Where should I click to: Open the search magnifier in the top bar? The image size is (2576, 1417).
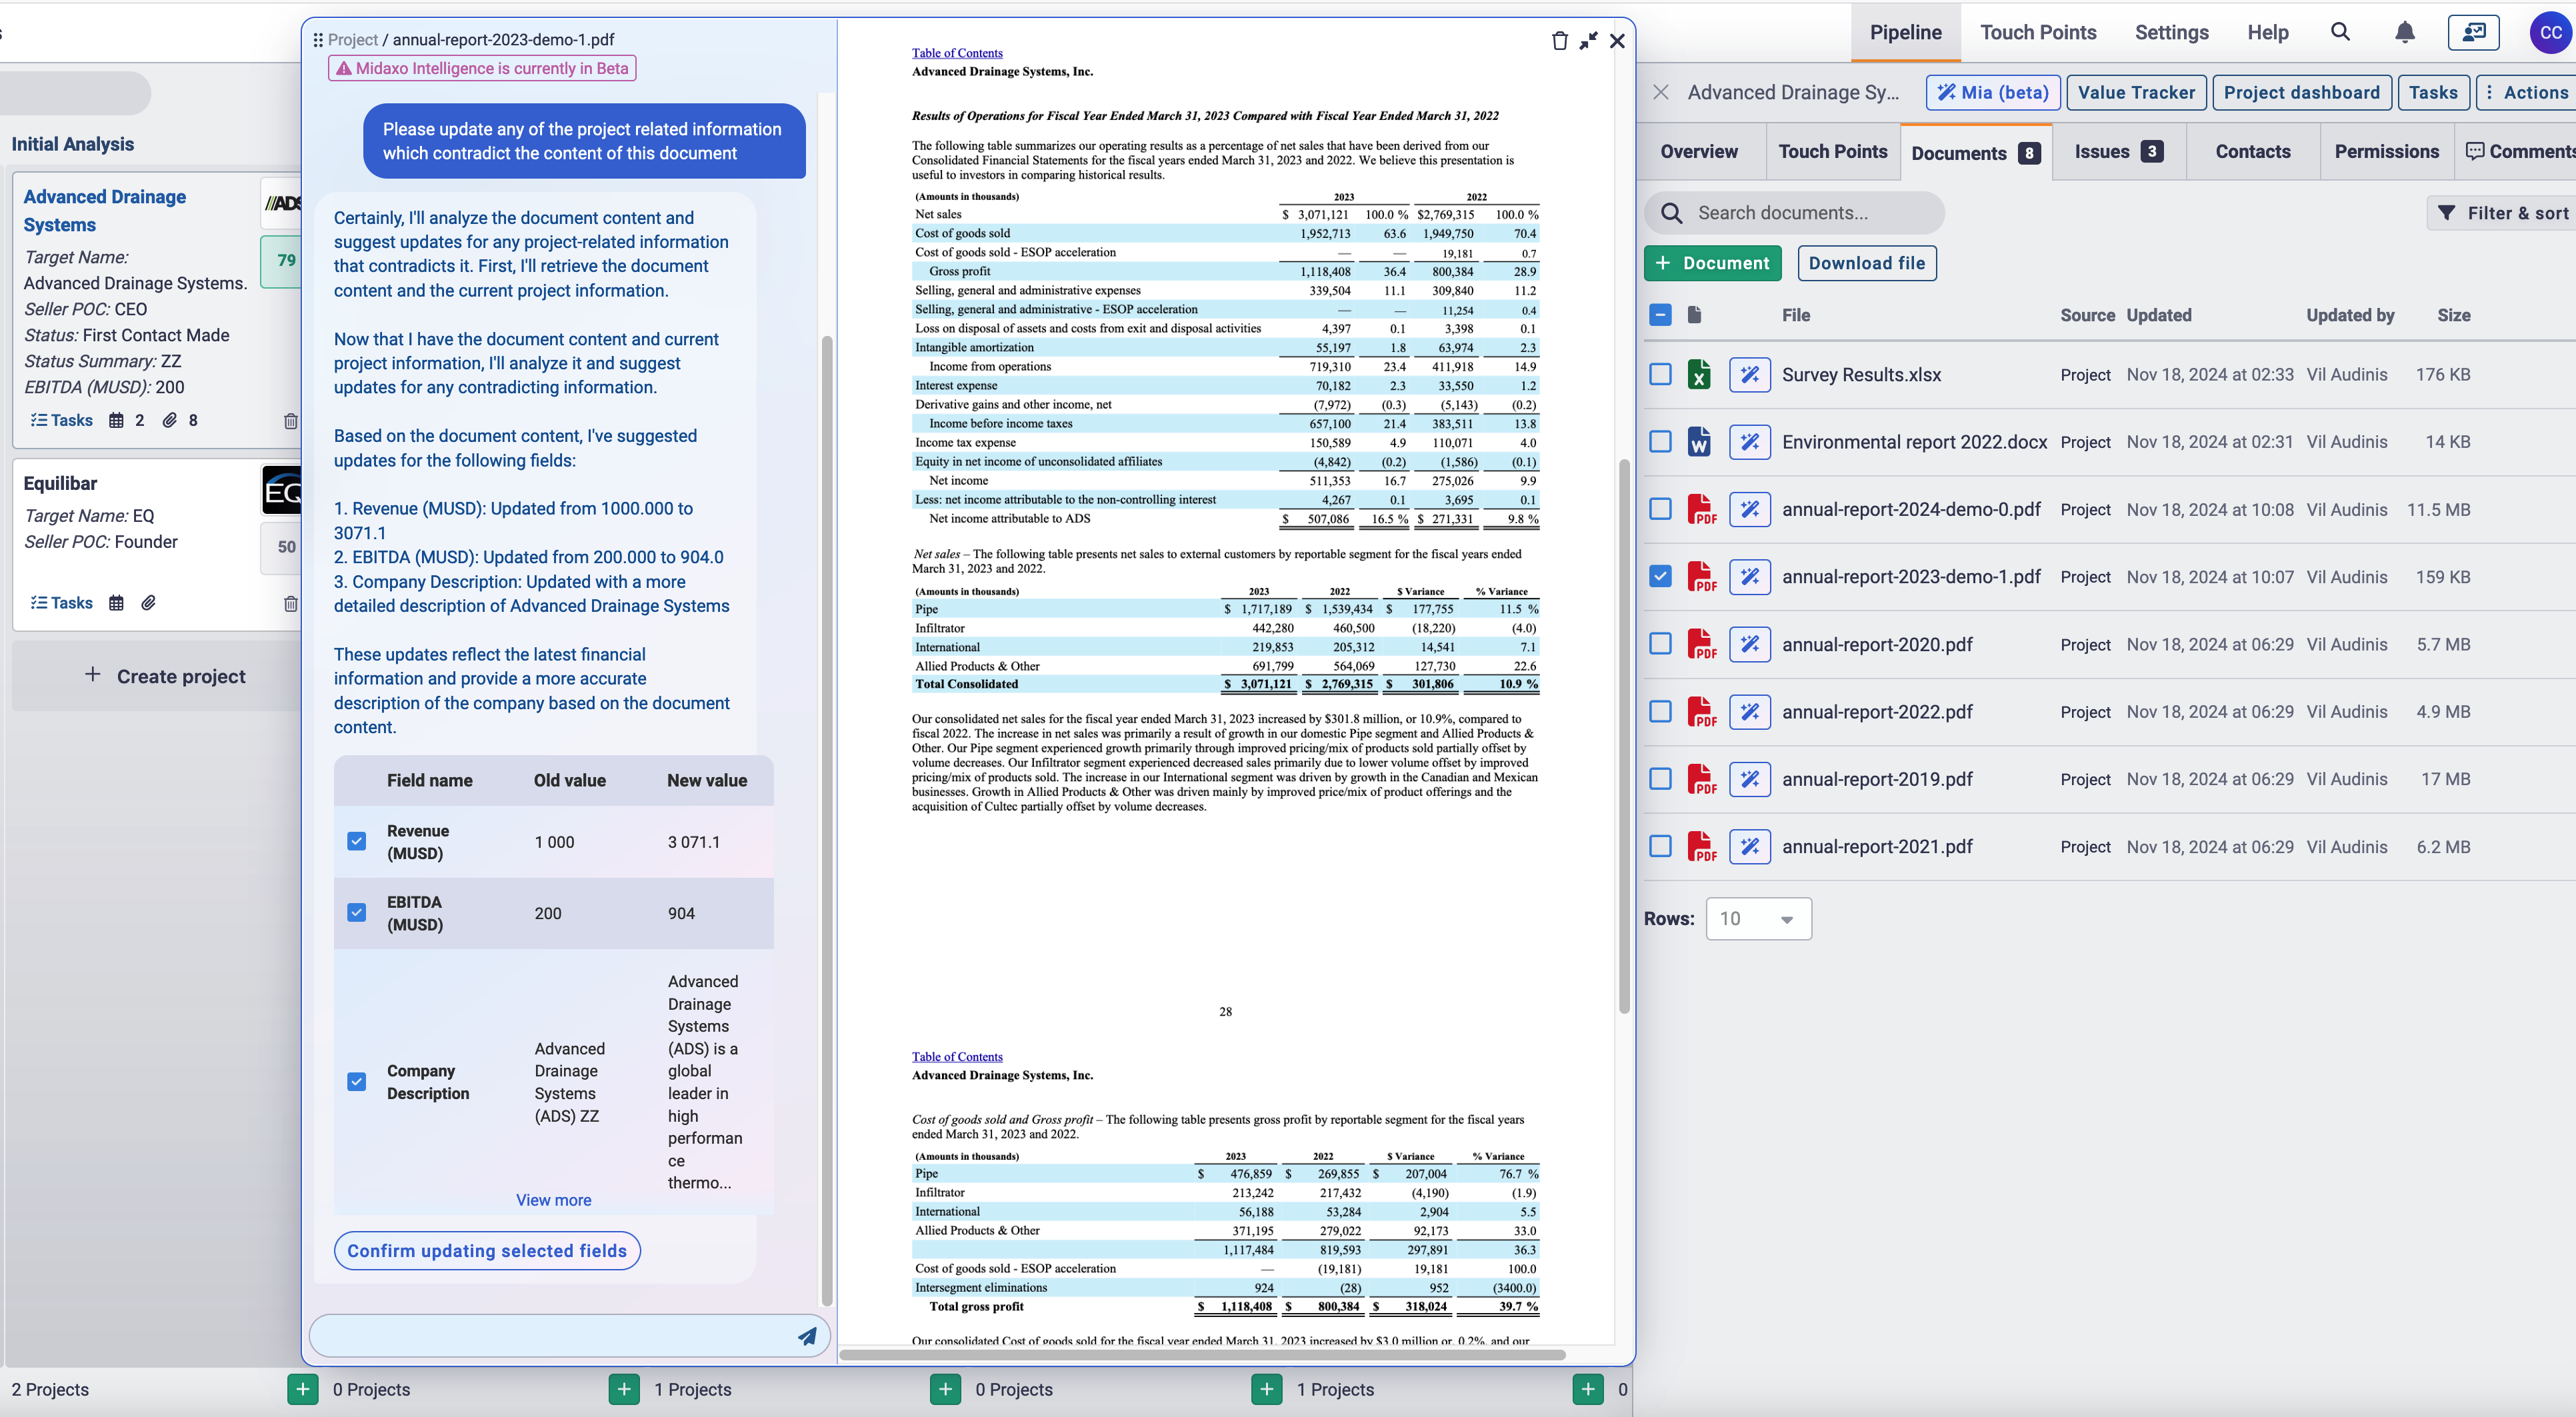pos(2340,32)
